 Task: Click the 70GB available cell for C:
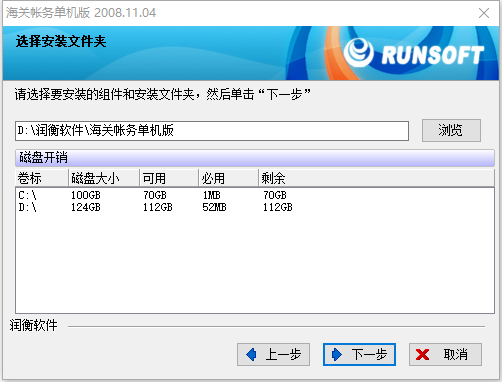(155, 195)
